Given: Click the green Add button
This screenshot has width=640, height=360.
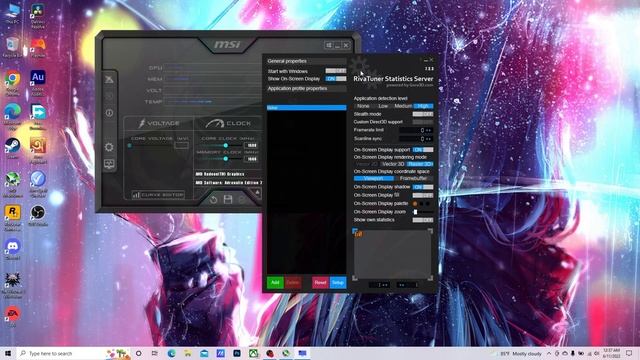Looking at the screenshot, I should point(275,282).
